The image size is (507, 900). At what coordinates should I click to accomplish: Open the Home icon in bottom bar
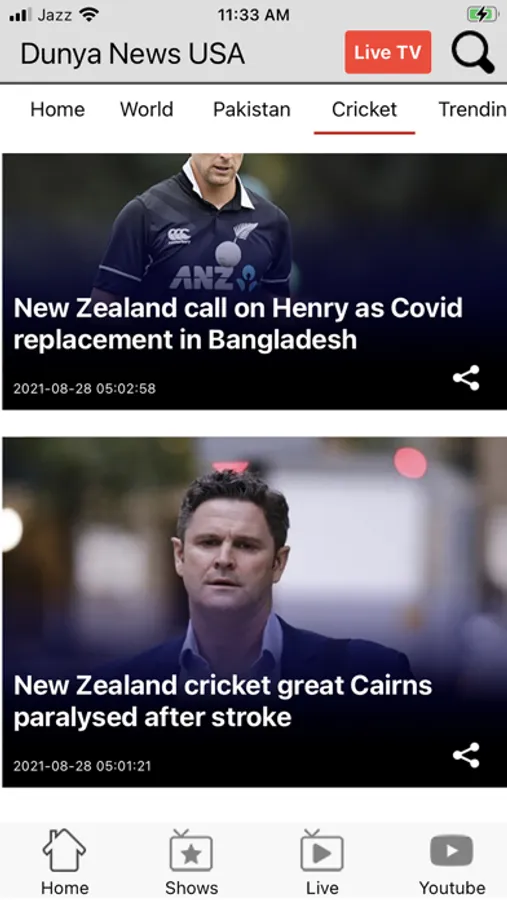[64, 862]
